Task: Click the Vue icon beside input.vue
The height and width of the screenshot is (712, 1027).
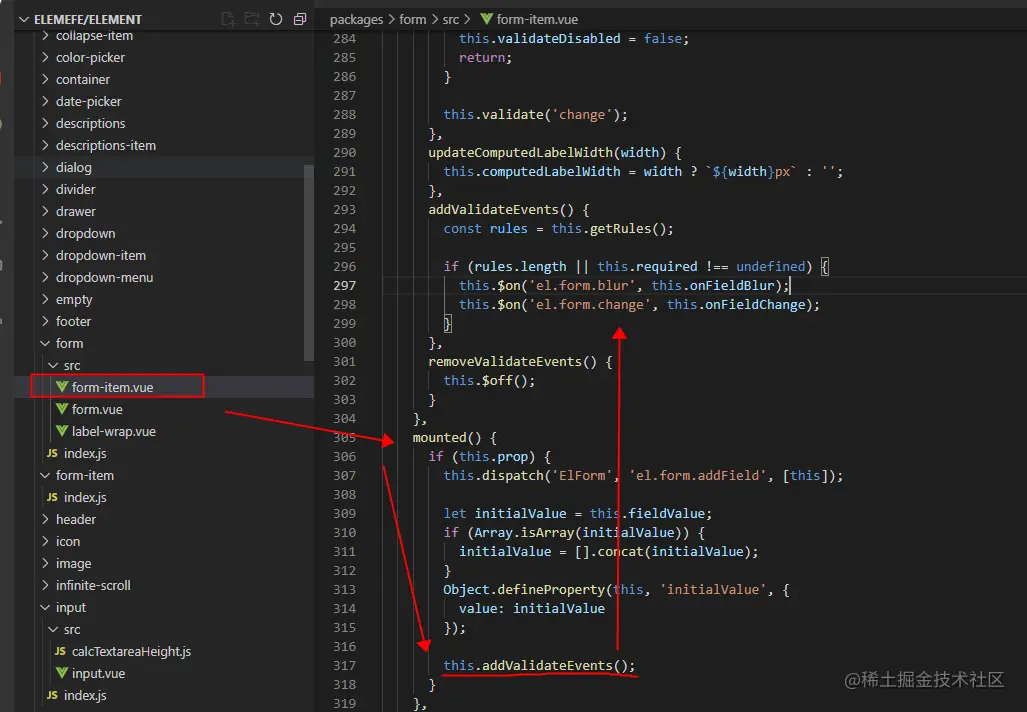Action: point(62,673)
